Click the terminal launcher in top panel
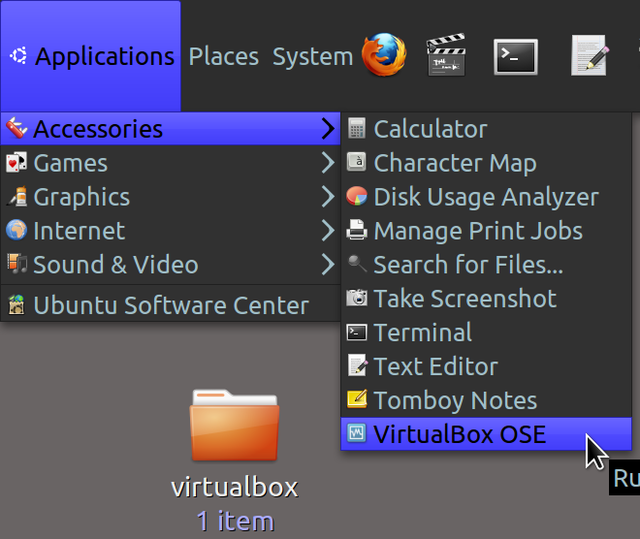The image size is (640, 539). pyautogui.click(x=516, y=57)
